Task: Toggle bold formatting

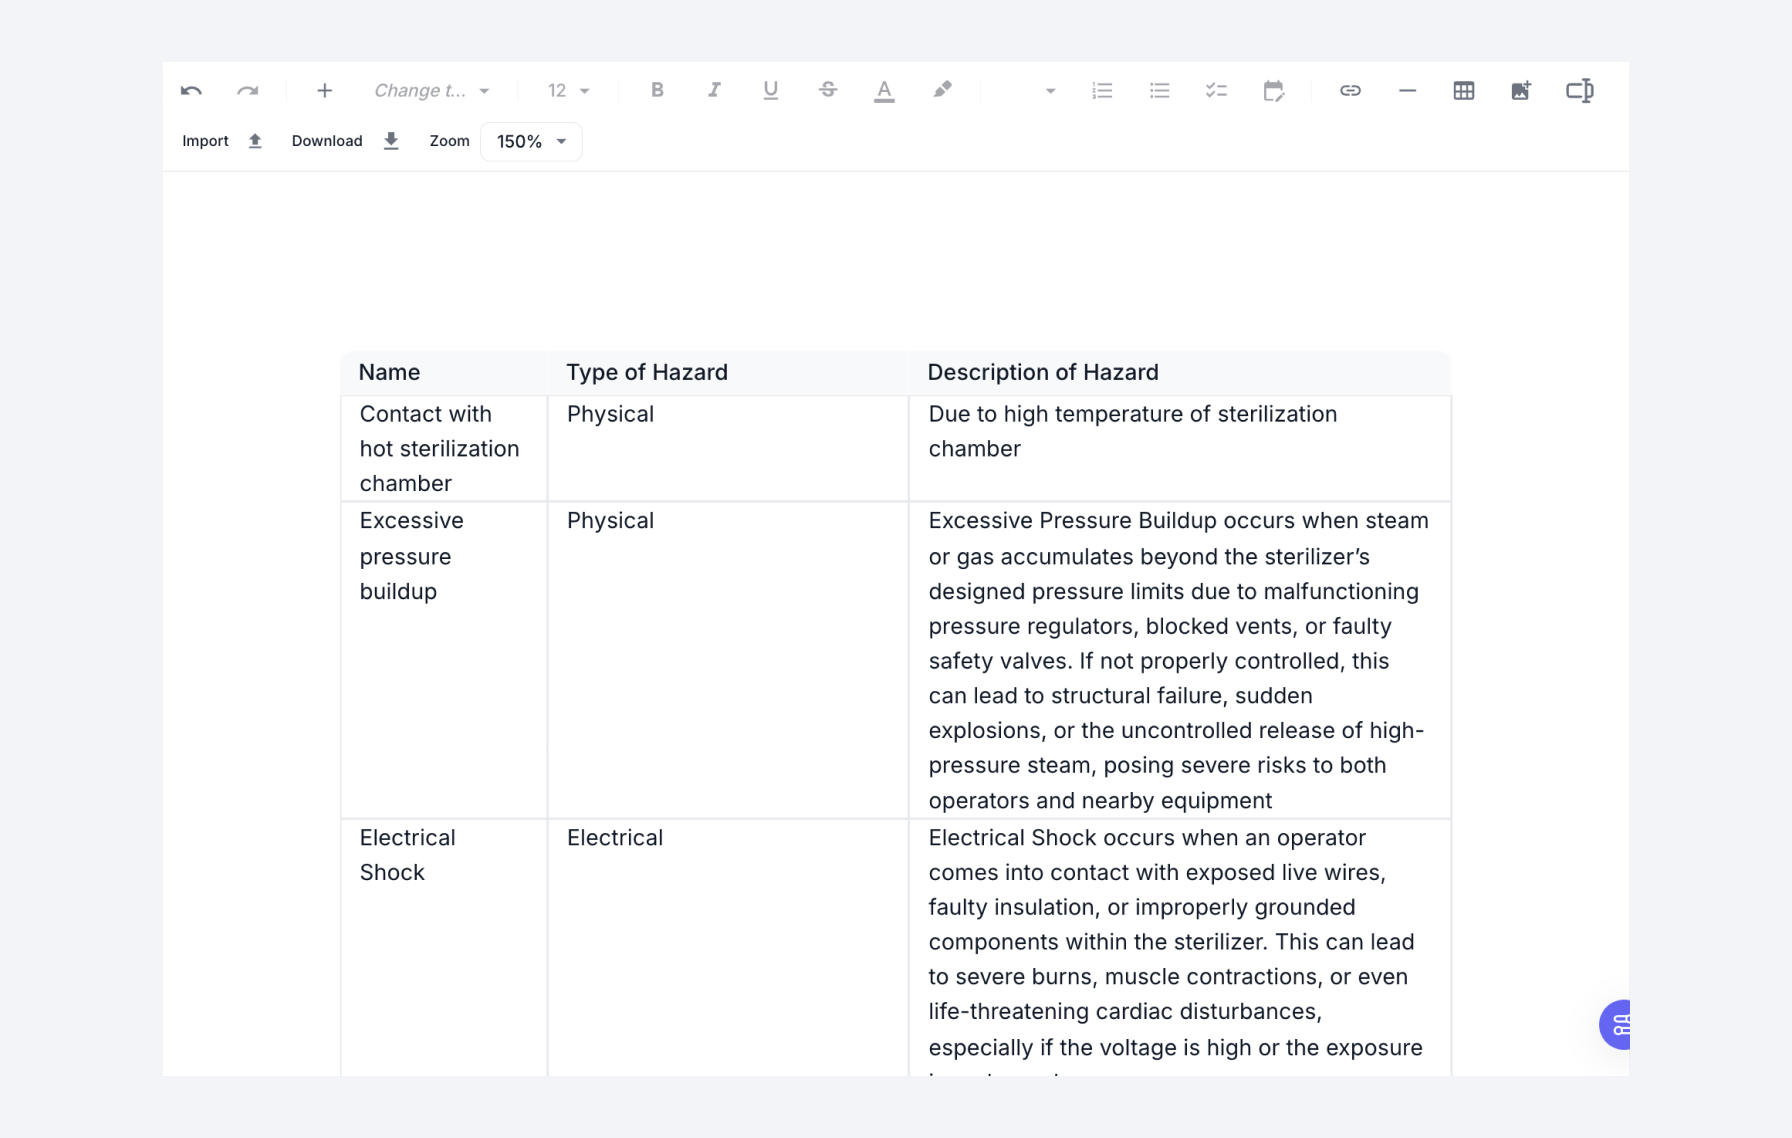Action: coord(657,91)
